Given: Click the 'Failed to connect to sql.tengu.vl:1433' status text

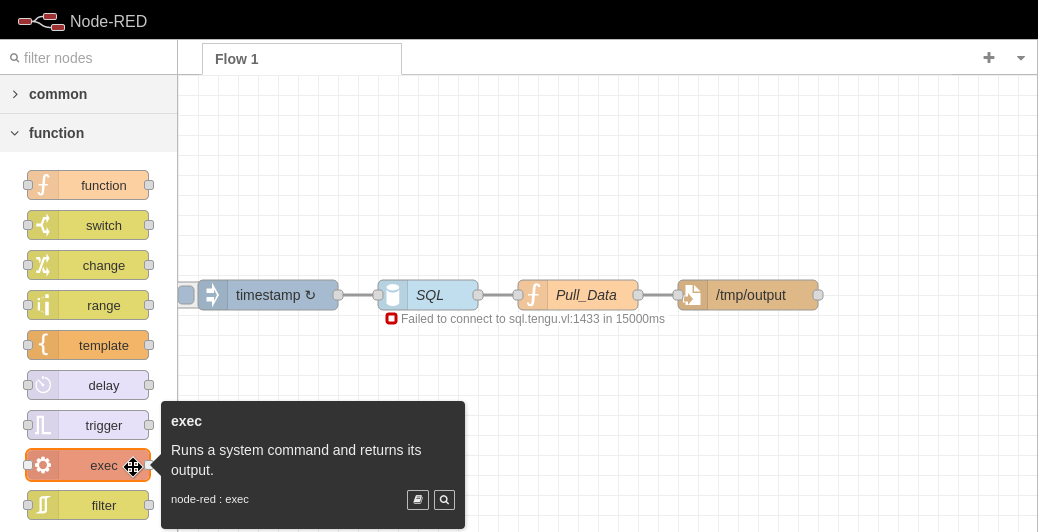Looking at the screenshot, I should point(533,319).
